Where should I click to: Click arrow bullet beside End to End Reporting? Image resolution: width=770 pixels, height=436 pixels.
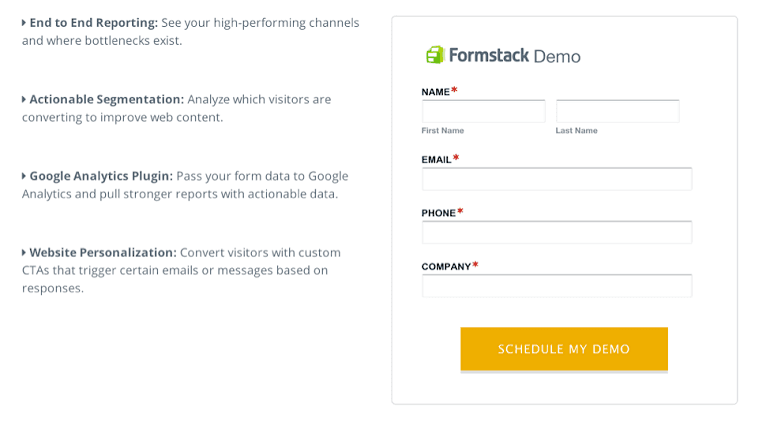(24, 22)
